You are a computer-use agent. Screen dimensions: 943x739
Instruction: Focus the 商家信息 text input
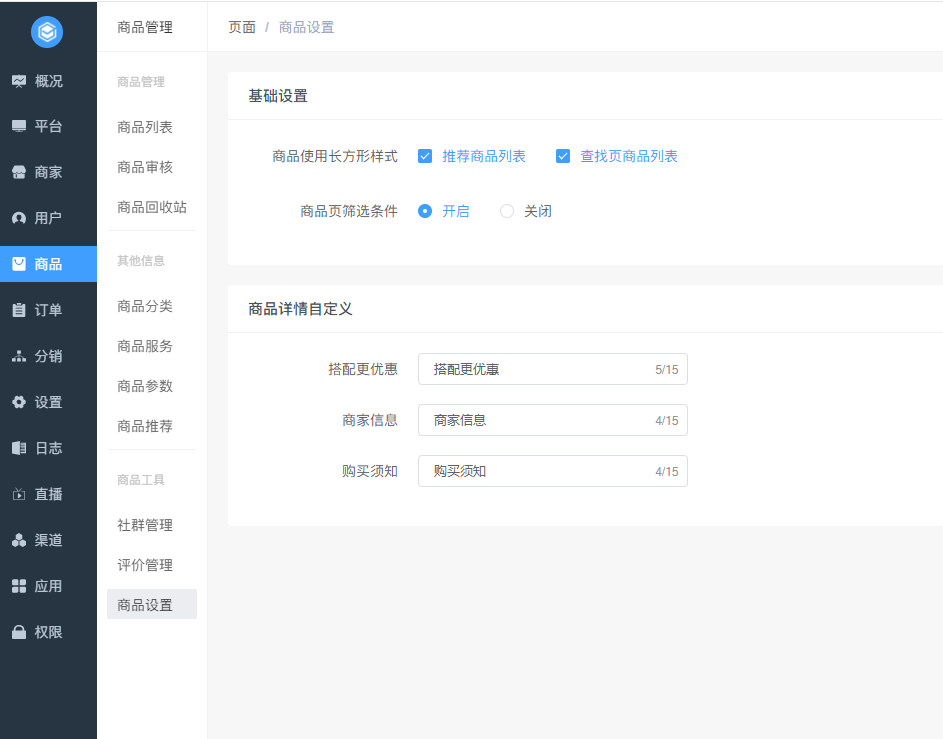(553, 420)
